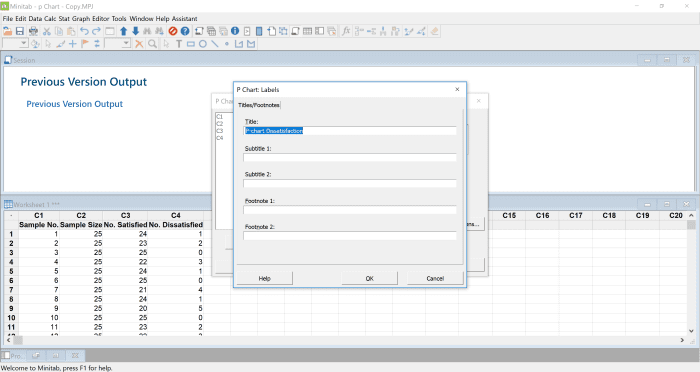Viewport: 700px width, 372px height.
Task: Click OK in P Chart Labels dialog
Action: [x=370, y=278]
